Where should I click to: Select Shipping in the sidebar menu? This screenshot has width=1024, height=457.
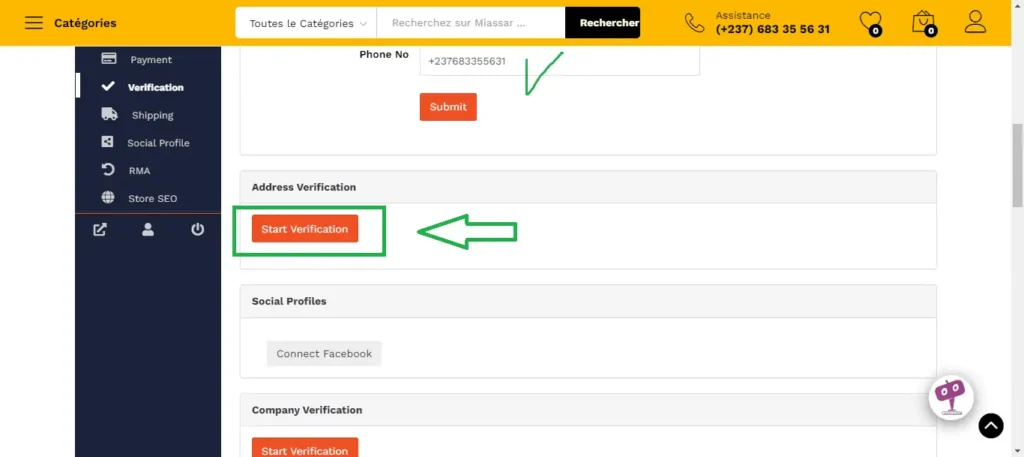point(152,115)
